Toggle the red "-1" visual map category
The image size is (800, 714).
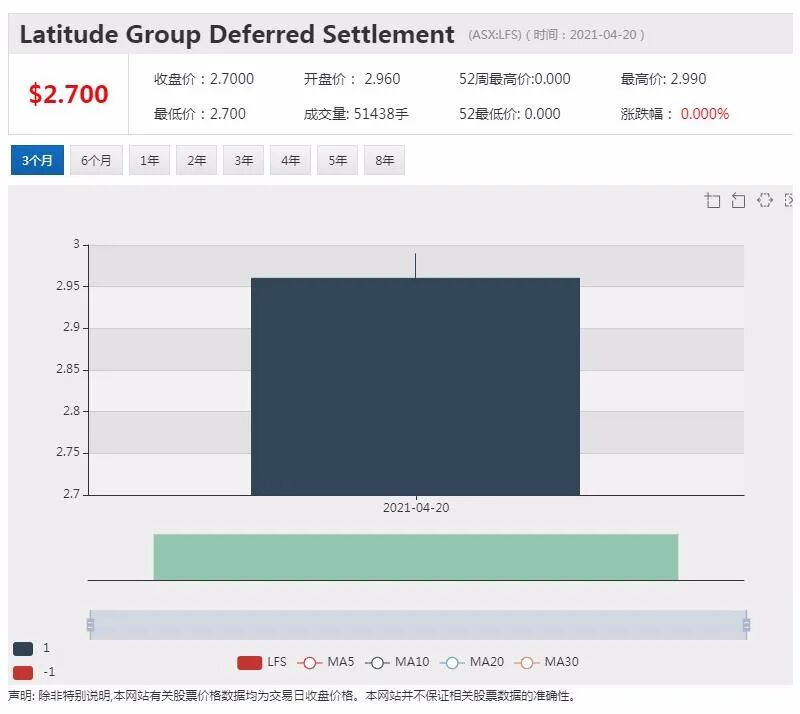(33, 672)
